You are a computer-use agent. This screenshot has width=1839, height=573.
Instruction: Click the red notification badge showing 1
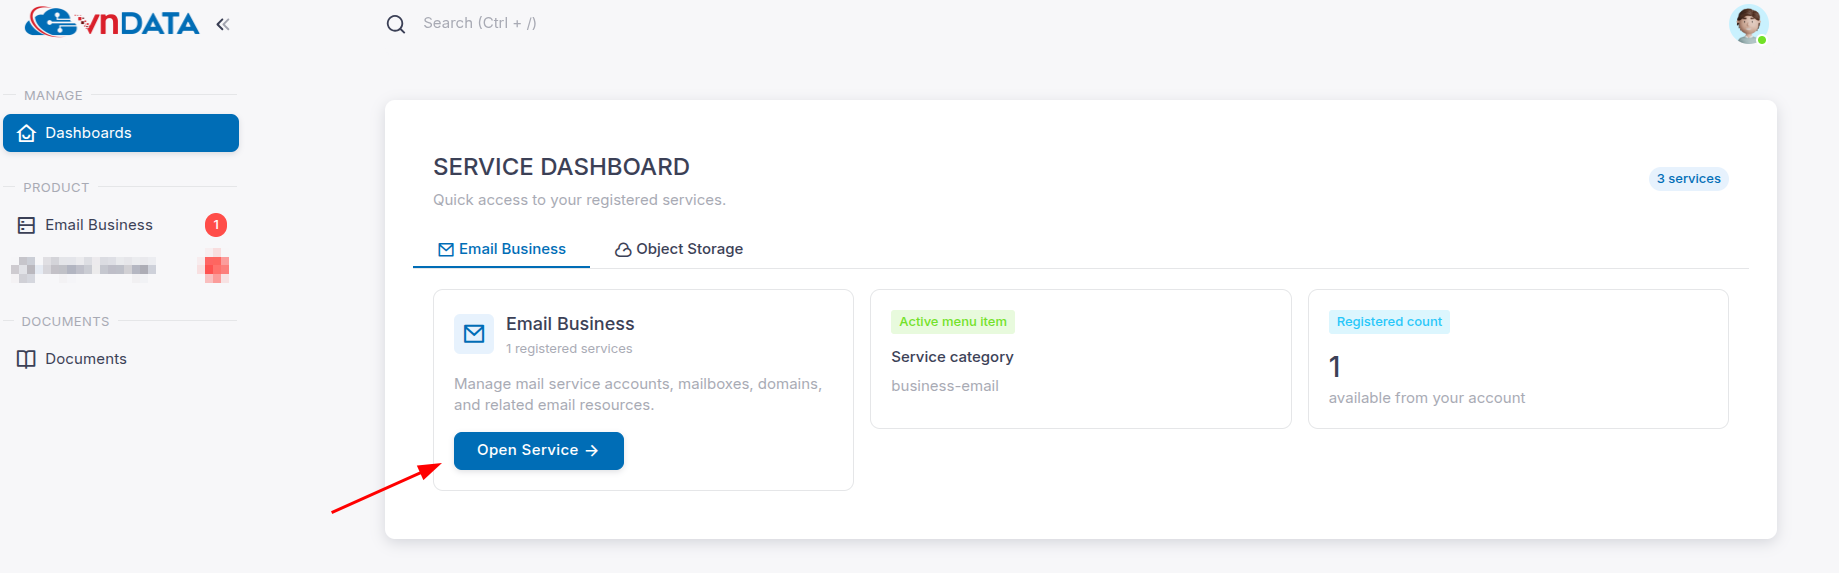tap(216, 225)
